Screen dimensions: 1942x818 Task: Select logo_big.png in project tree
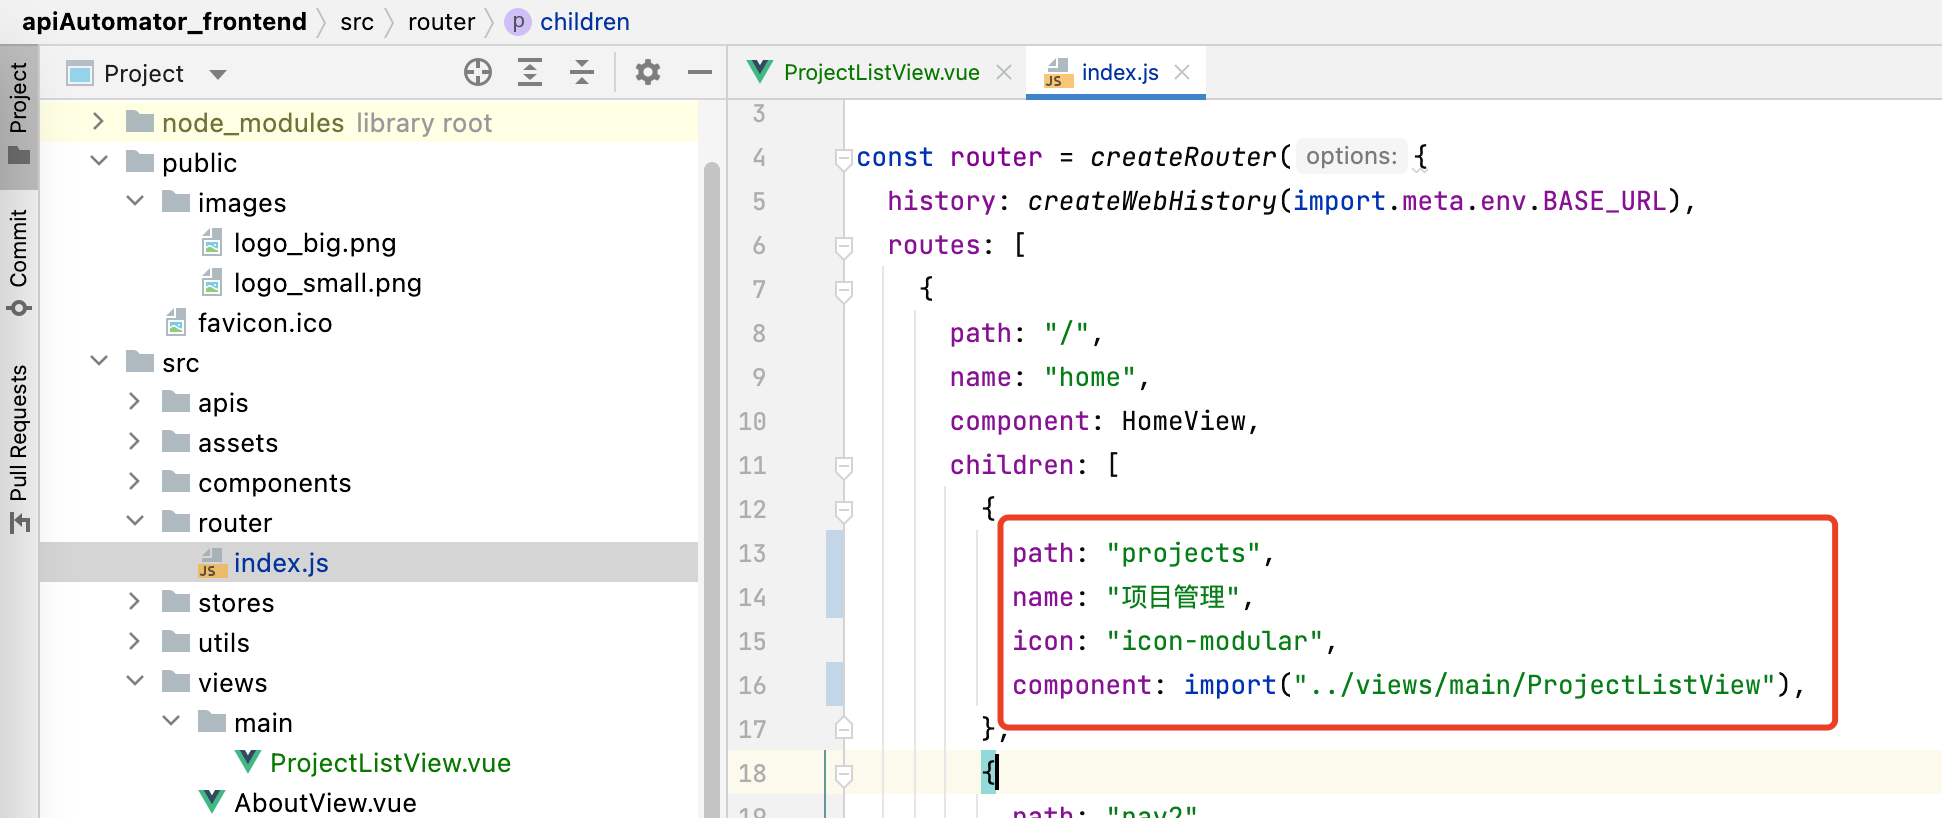(x=315, y=243)
